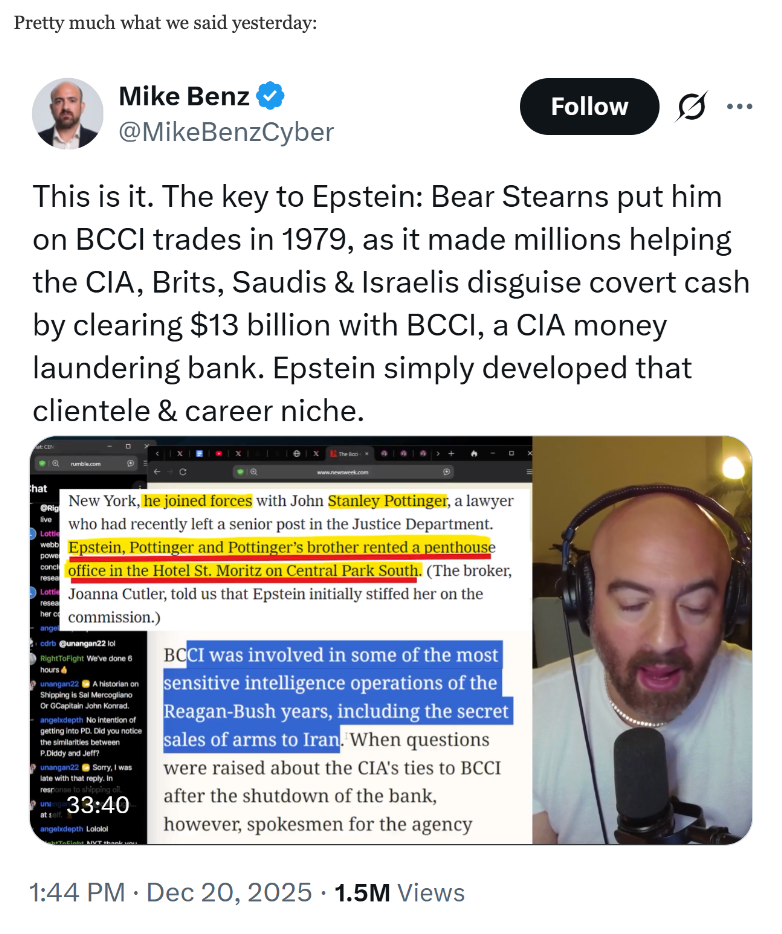The width and height of the screenshot is (782, 934).
Task: Click the browser back arrow in video
Action: (x=157, y=472)
